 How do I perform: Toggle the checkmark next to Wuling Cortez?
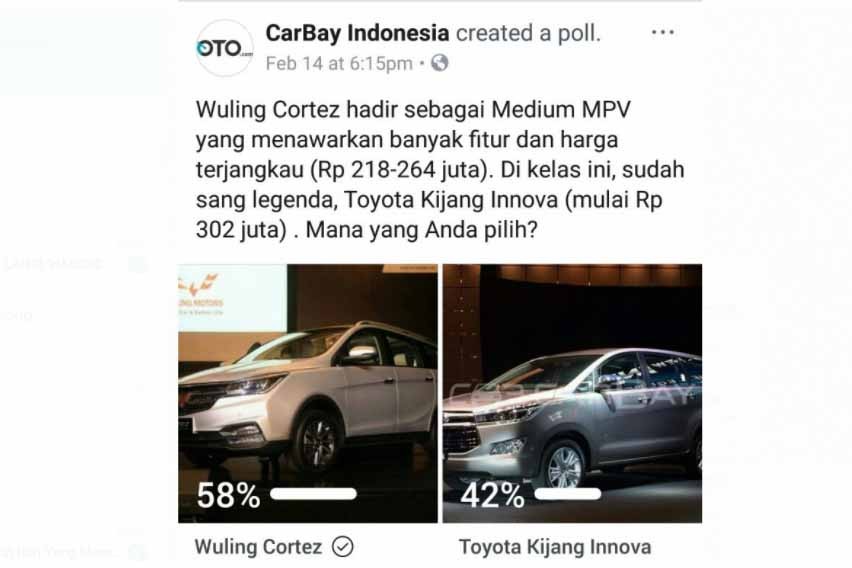click(342, 547)
